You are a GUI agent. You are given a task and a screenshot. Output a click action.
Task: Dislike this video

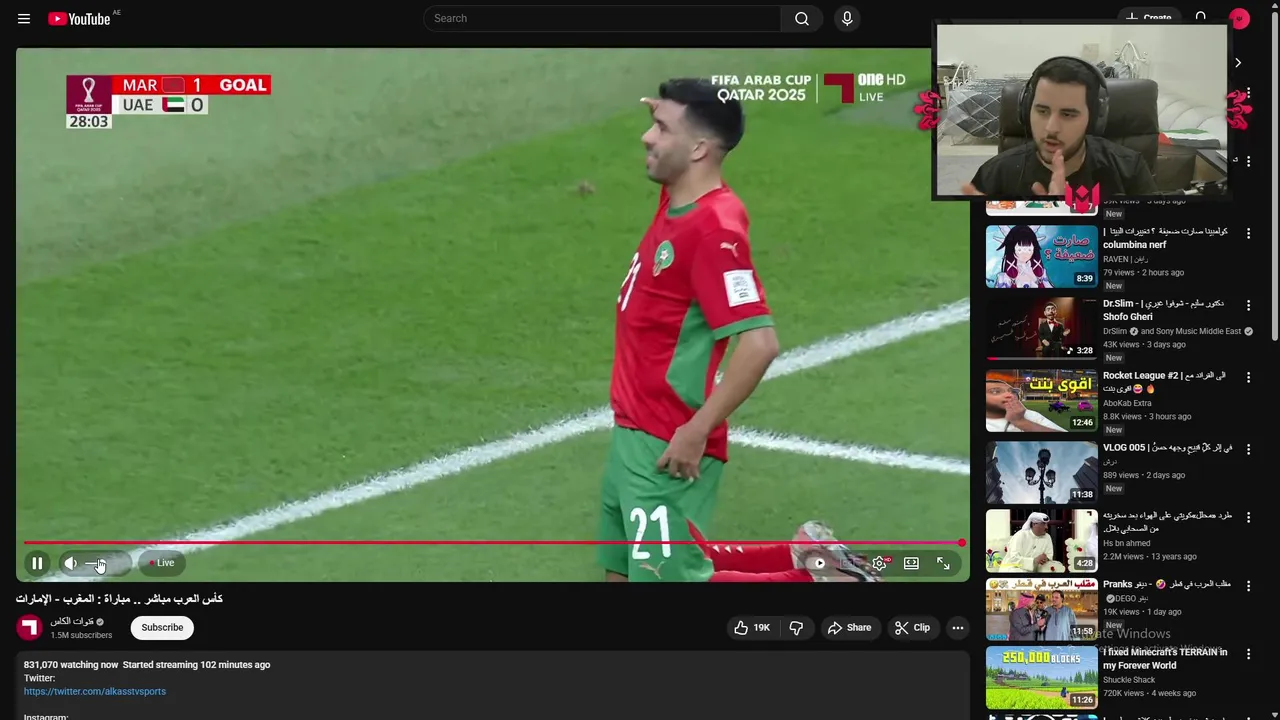coord(796,627)
